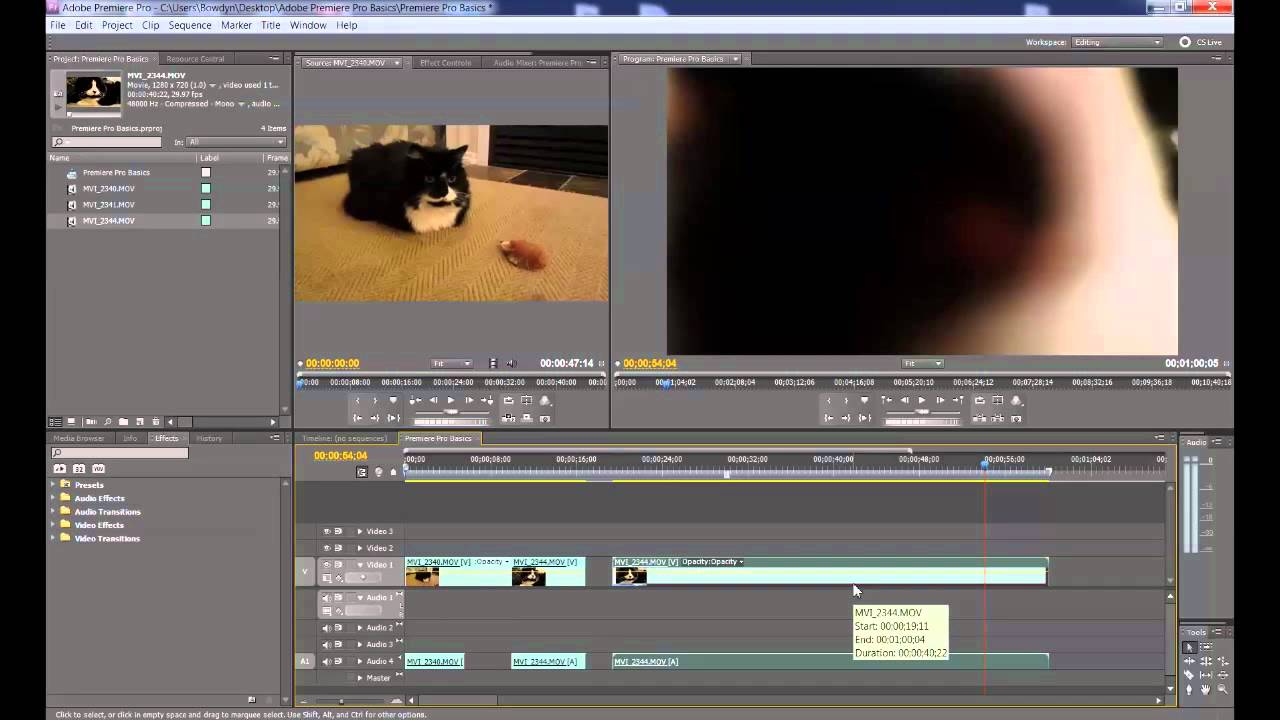Expand the Video 3 track

coord(360,531)
